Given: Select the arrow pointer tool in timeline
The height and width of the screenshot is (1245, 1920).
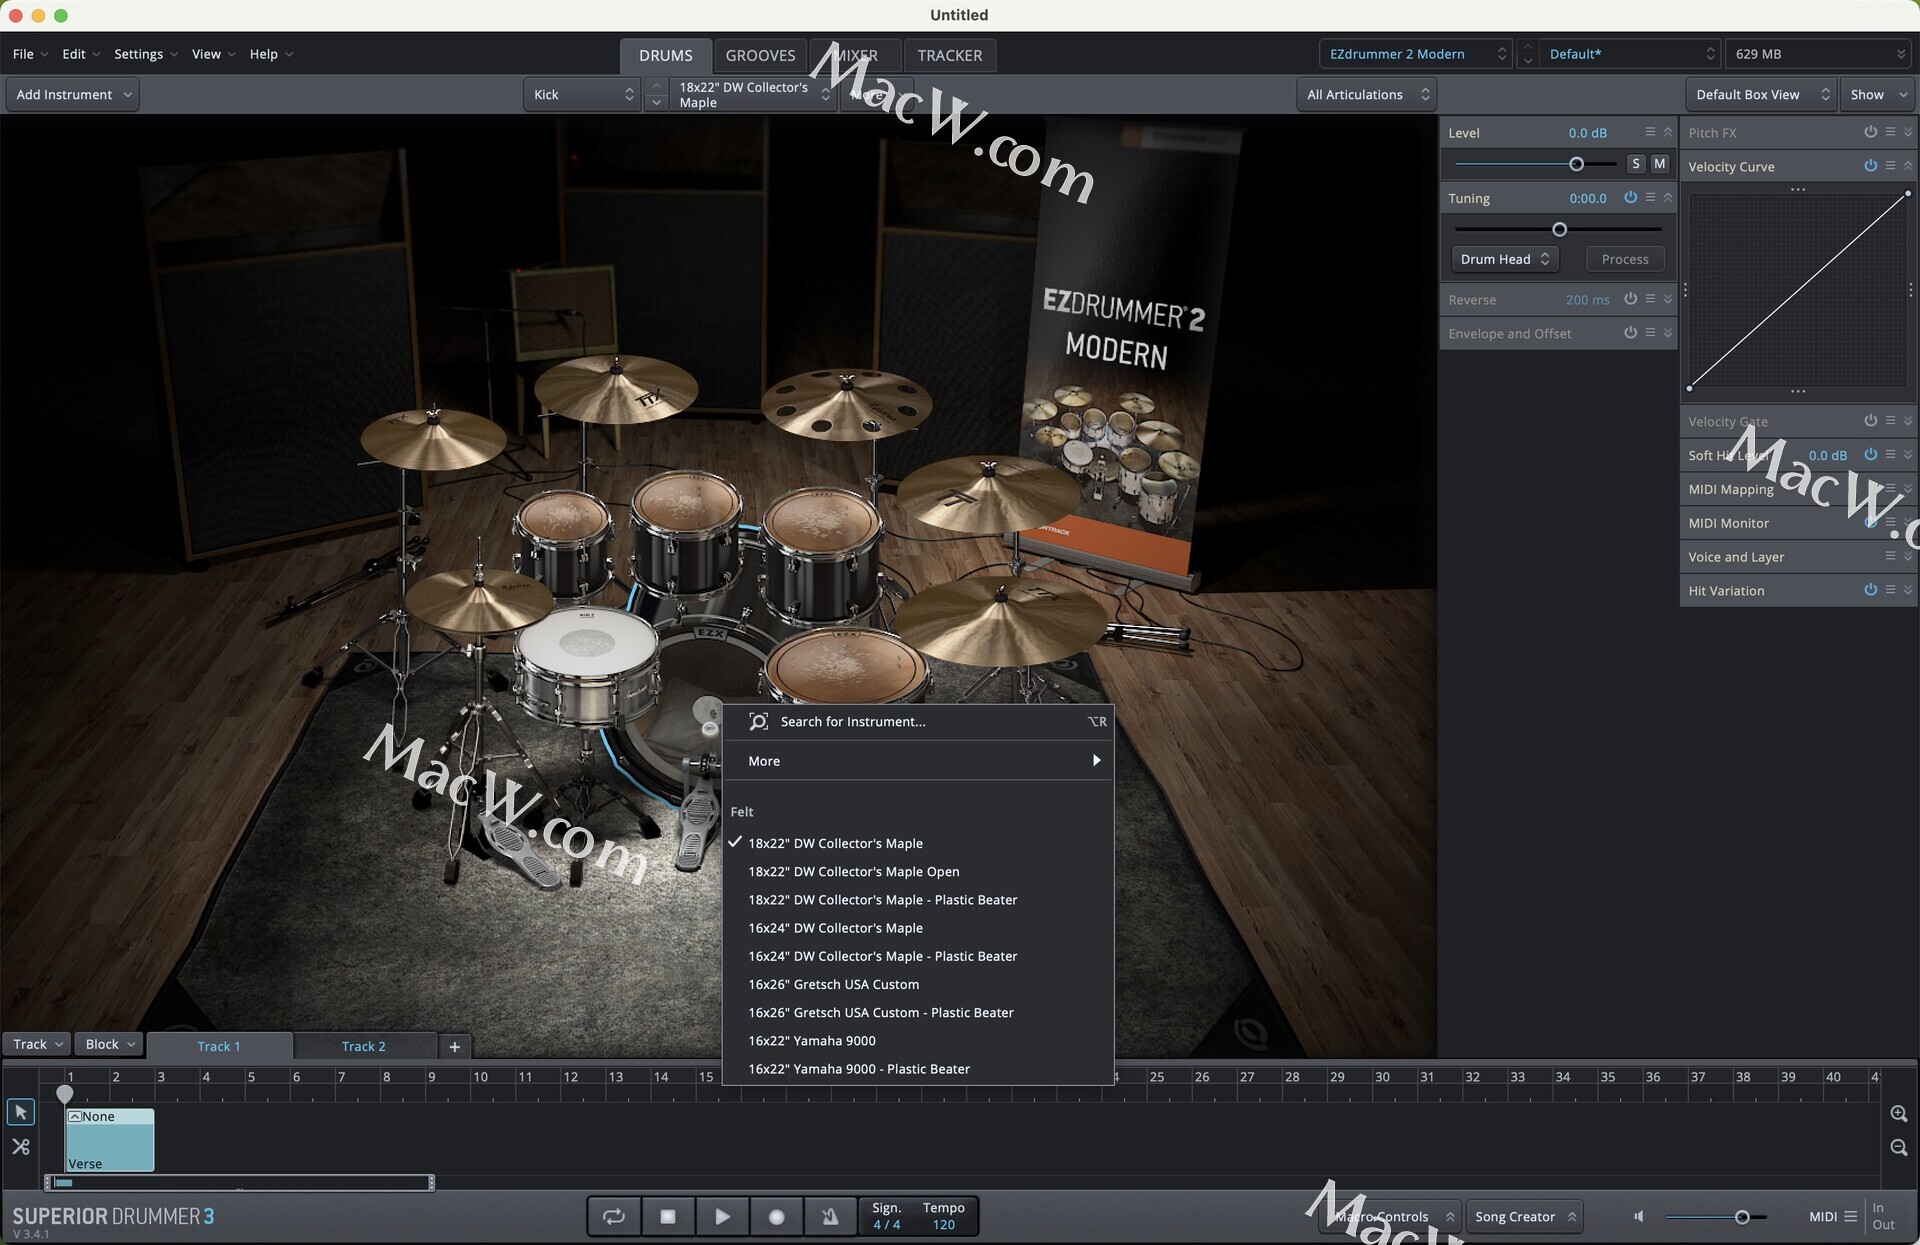Looking at the screenshot, I should (20, 1112).
